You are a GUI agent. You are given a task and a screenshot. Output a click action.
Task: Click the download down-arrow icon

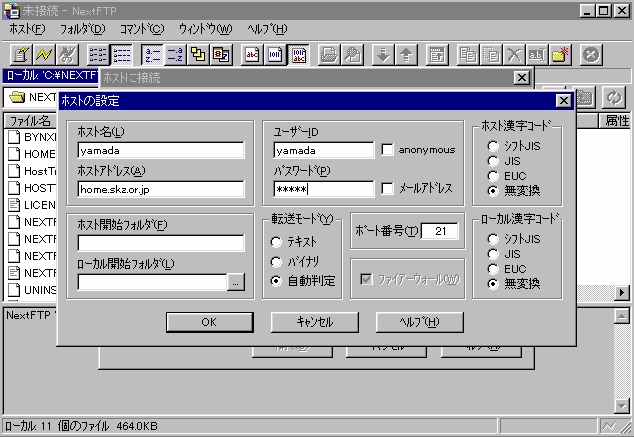pyautogui.click(x=383, y=54)
